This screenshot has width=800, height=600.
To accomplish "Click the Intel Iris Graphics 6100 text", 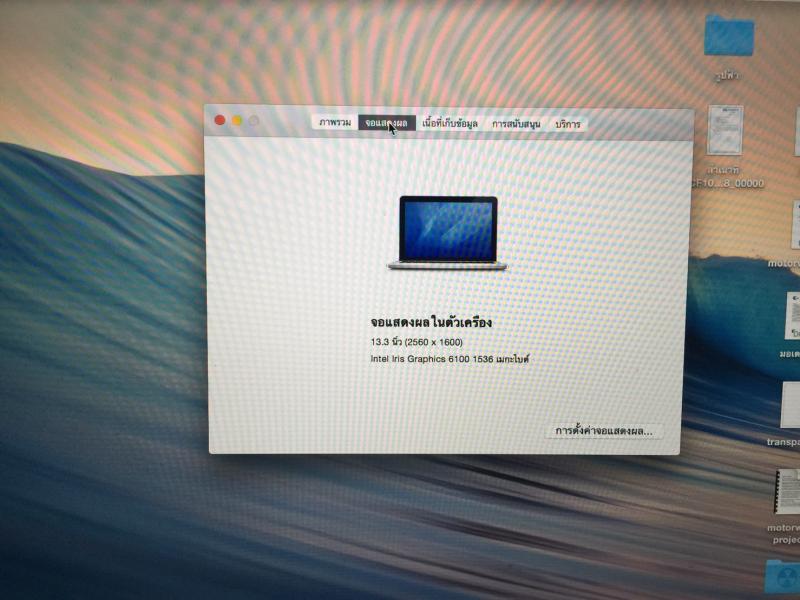I will point(449,358).
